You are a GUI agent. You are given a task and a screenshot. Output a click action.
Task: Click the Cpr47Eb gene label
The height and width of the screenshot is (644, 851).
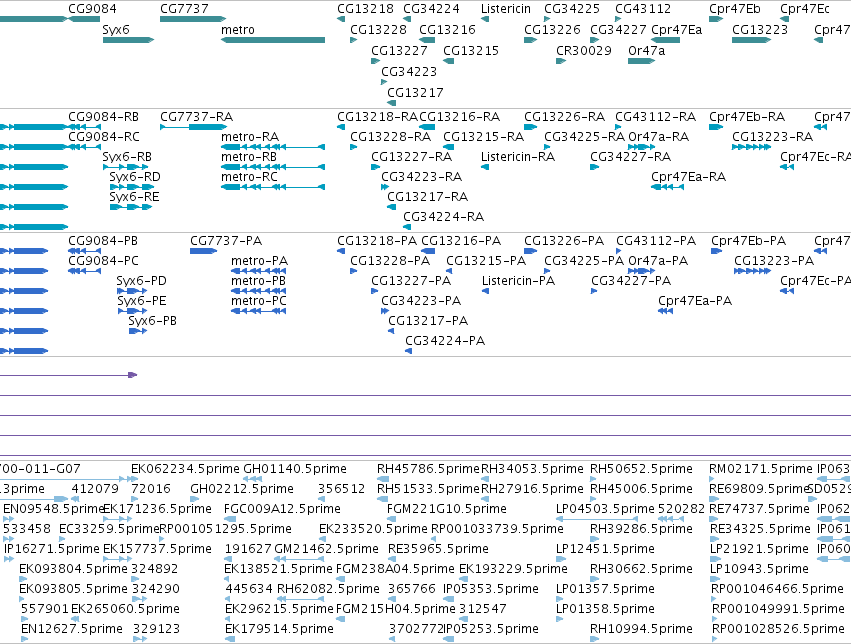tap(735, 9)
